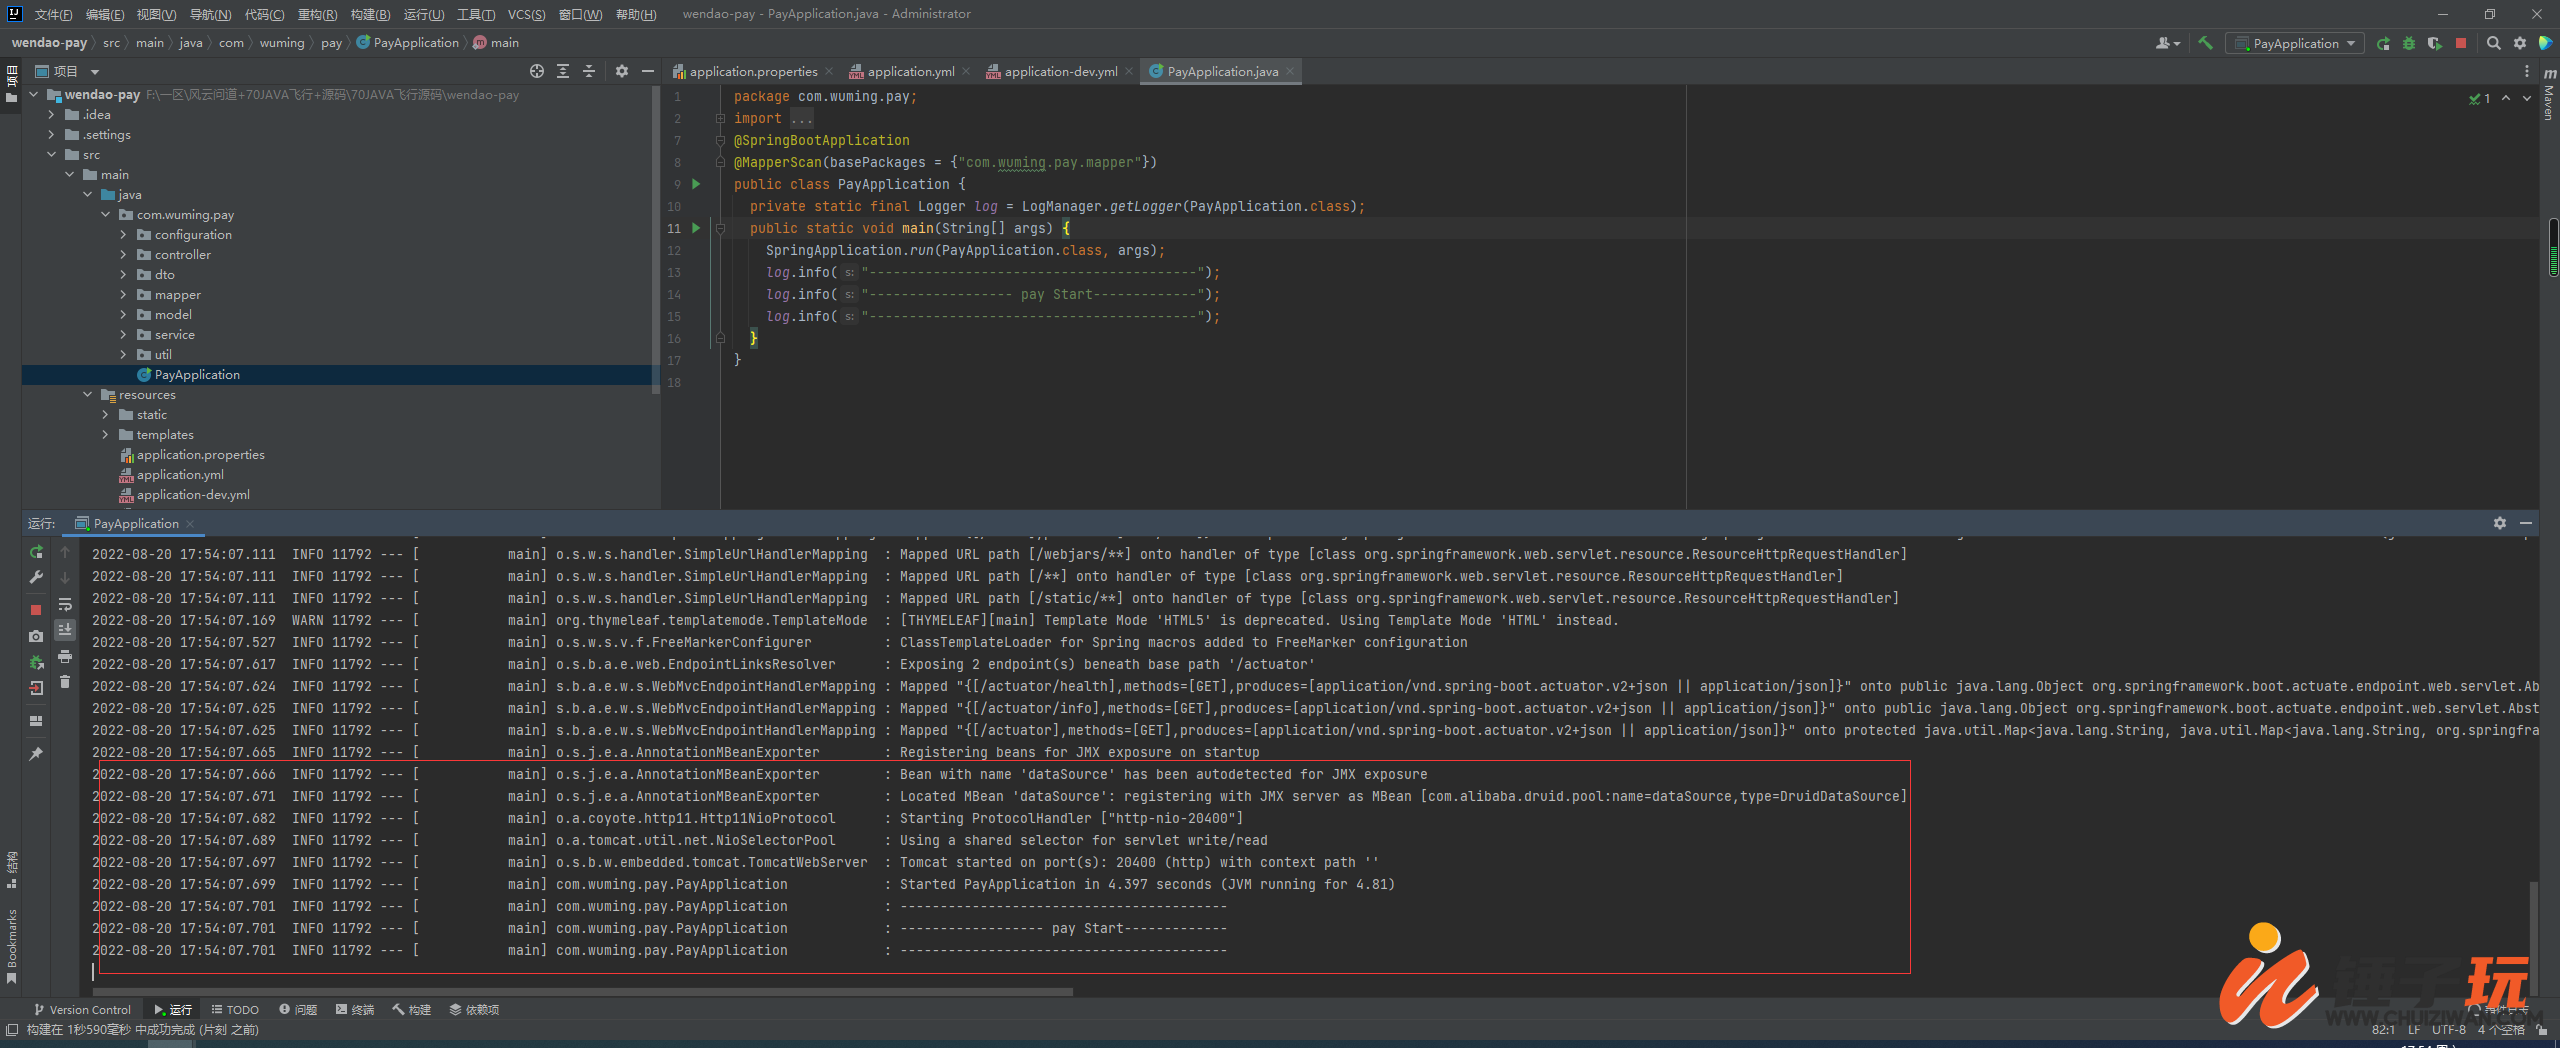Open Search Everywhere magnifier icon
This screenshot has height=1048, width=2560.
click(2493, 43)
